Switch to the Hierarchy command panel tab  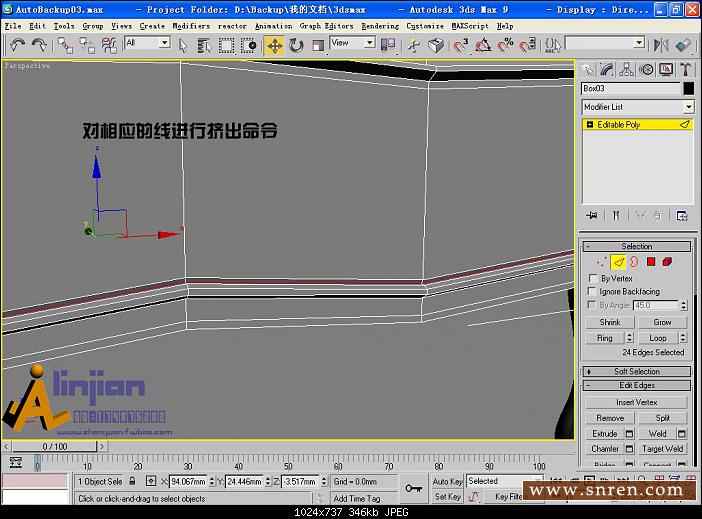coord(626,70)
